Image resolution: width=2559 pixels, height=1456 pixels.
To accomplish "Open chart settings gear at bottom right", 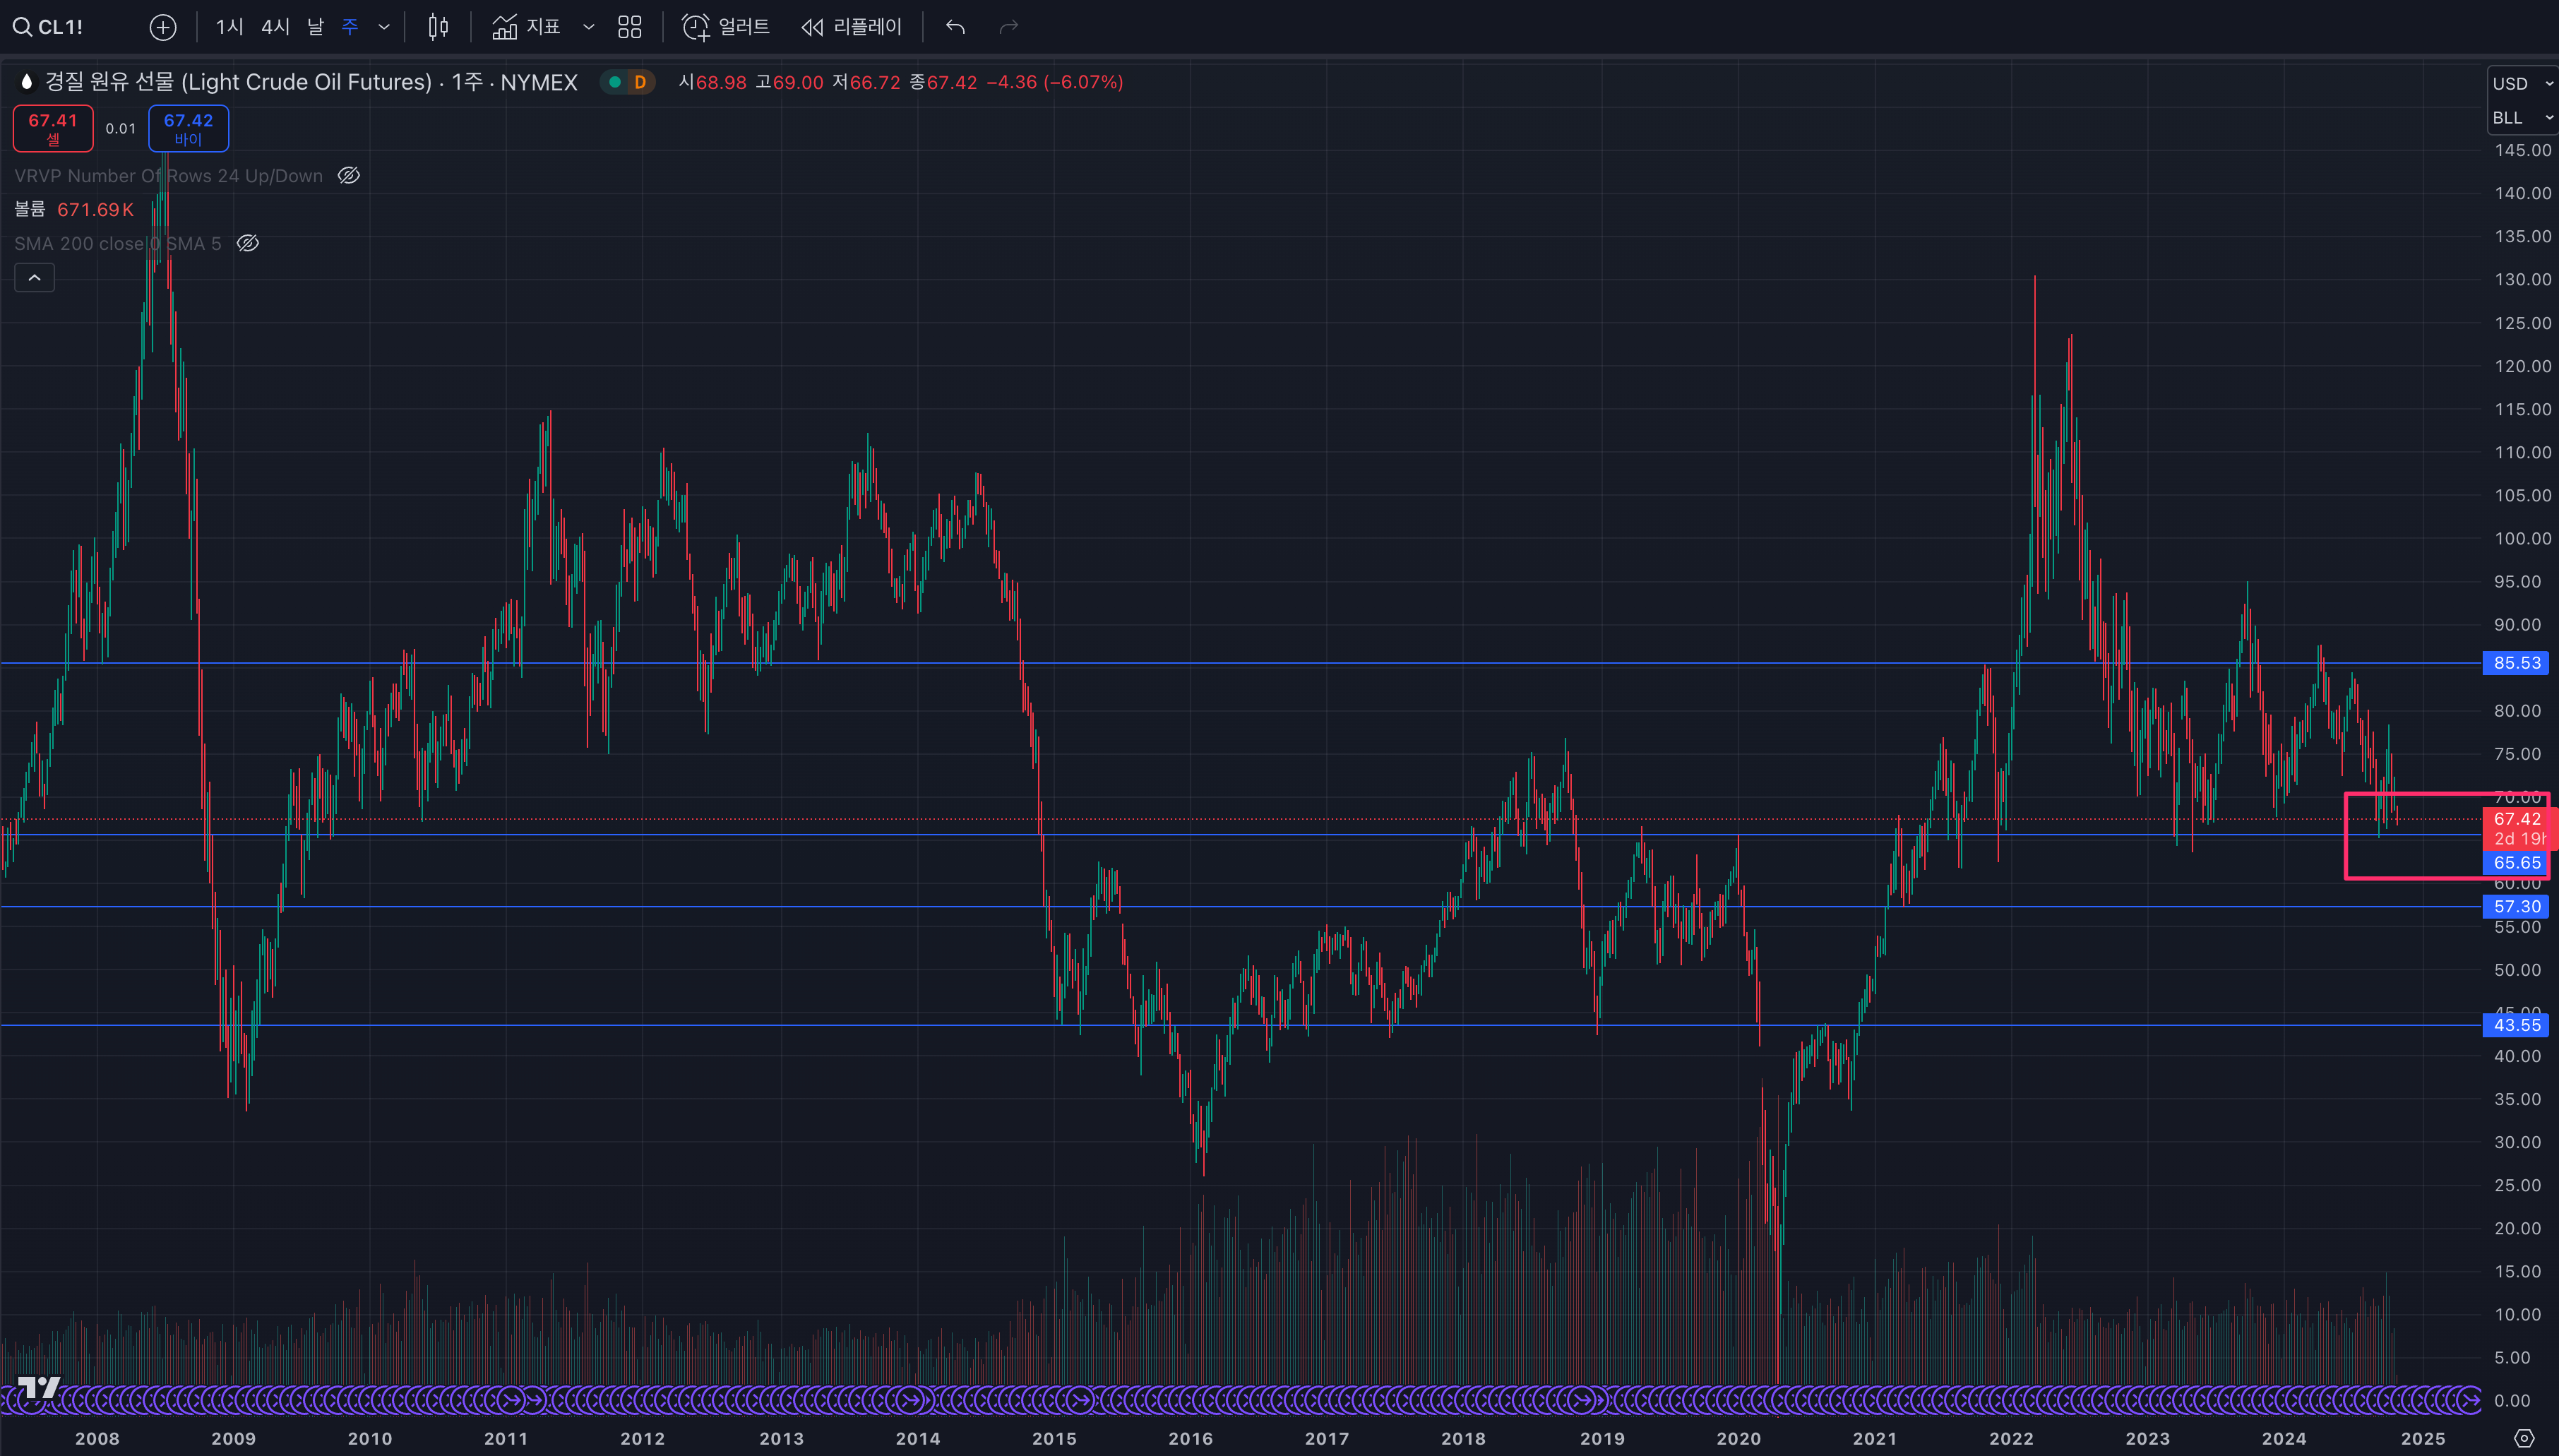I will pyautogui.click(x=2524, y=1438).
